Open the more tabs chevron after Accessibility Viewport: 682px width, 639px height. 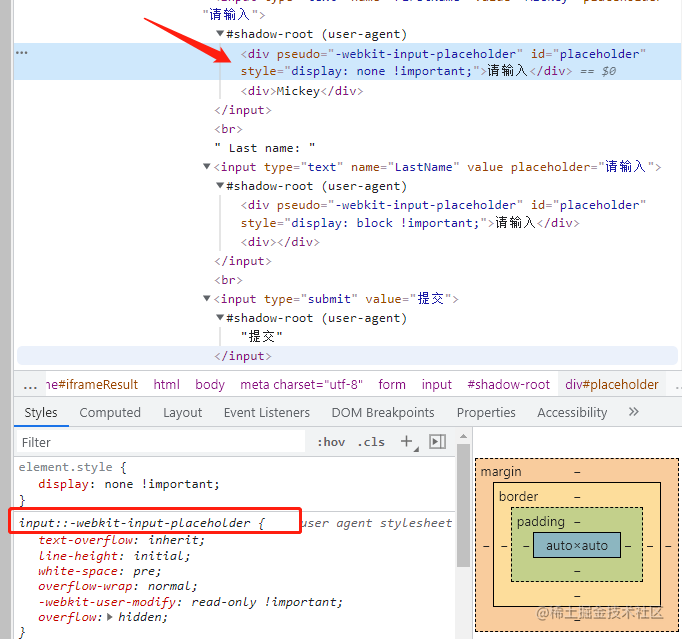(x=633, y=412)
